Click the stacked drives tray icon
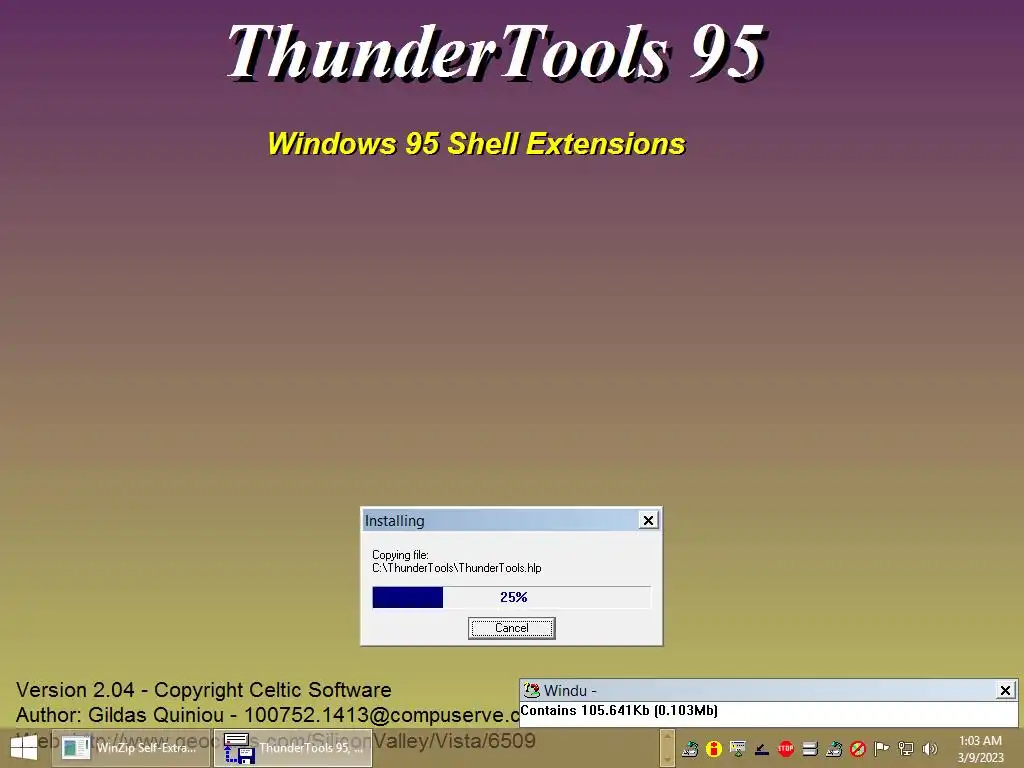 click(810, 748)
